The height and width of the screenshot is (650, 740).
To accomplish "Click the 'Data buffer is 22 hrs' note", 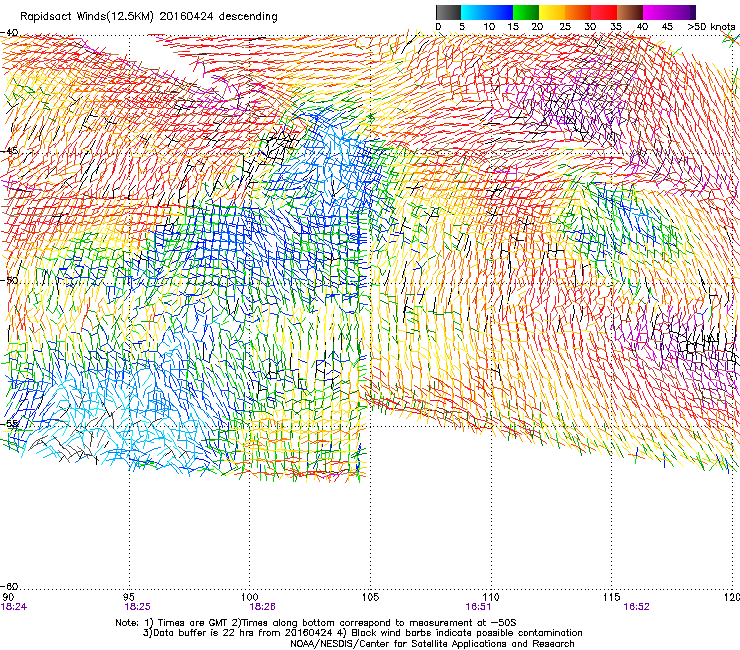I will [x=362, y=633].
